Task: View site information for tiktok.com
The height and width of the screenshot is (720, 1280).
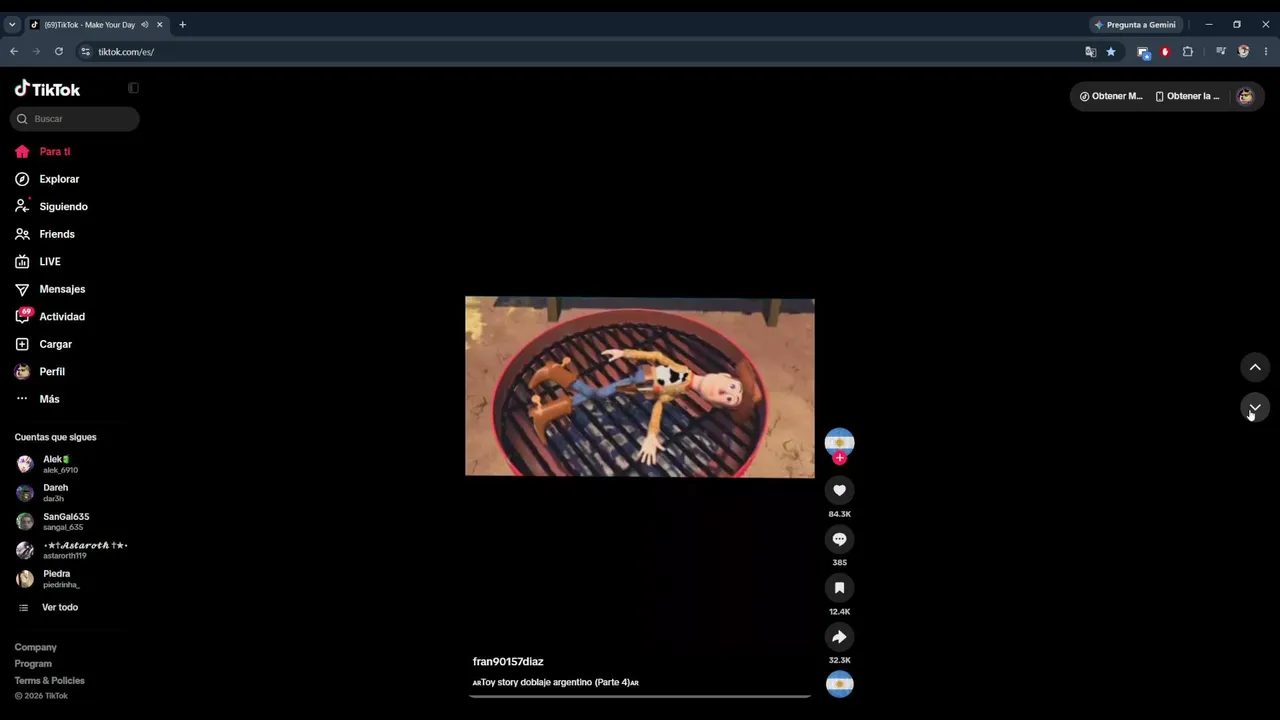Action: point(85,52)
